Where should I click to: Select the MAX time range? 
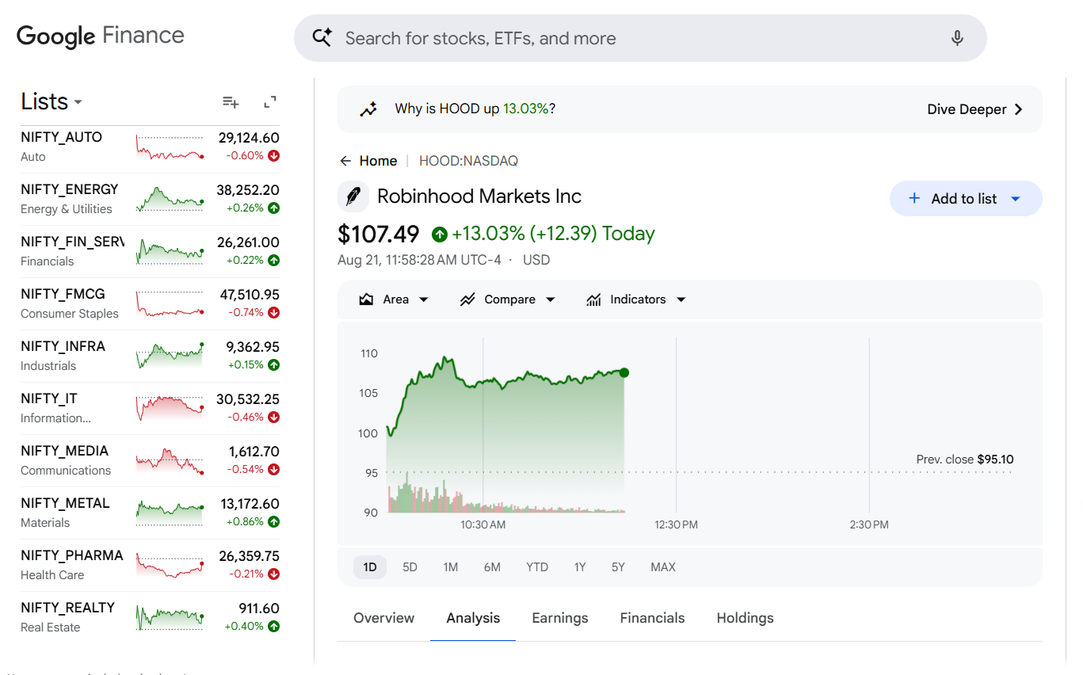tap(662, 567)
